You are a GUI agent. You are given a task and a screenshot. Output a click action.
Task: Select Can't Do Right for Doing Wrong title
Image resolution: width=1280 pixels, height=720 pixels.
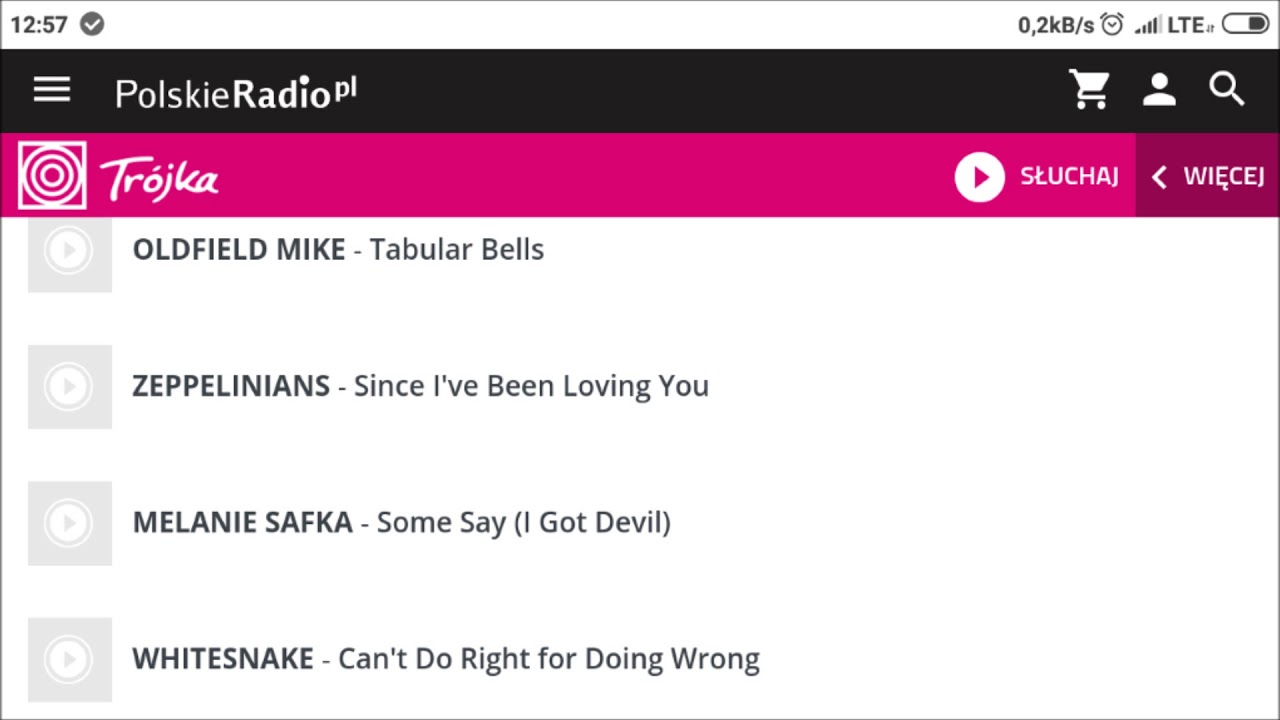click(x=549, y=659)
